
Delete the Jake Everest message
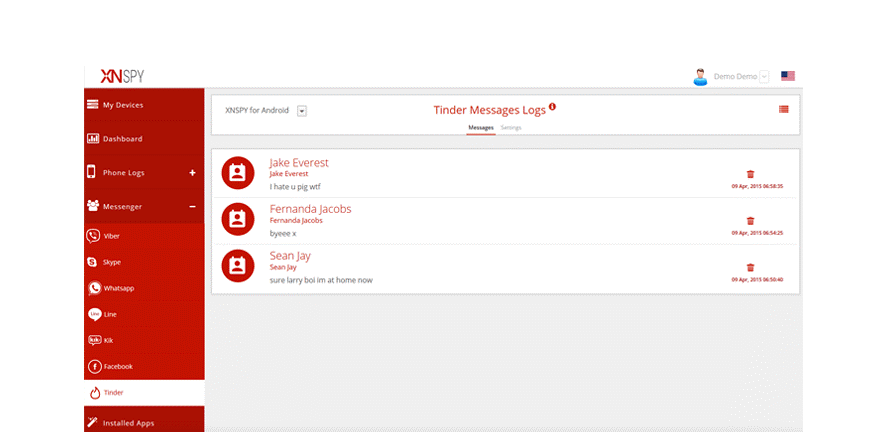[750, 174]
